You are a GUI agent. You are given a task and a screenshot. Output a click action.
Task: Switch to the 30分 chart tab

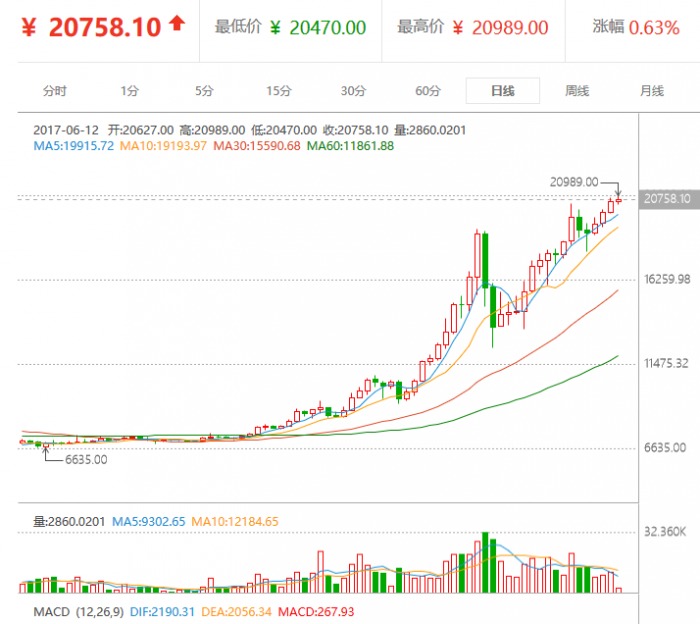(353, 91)
